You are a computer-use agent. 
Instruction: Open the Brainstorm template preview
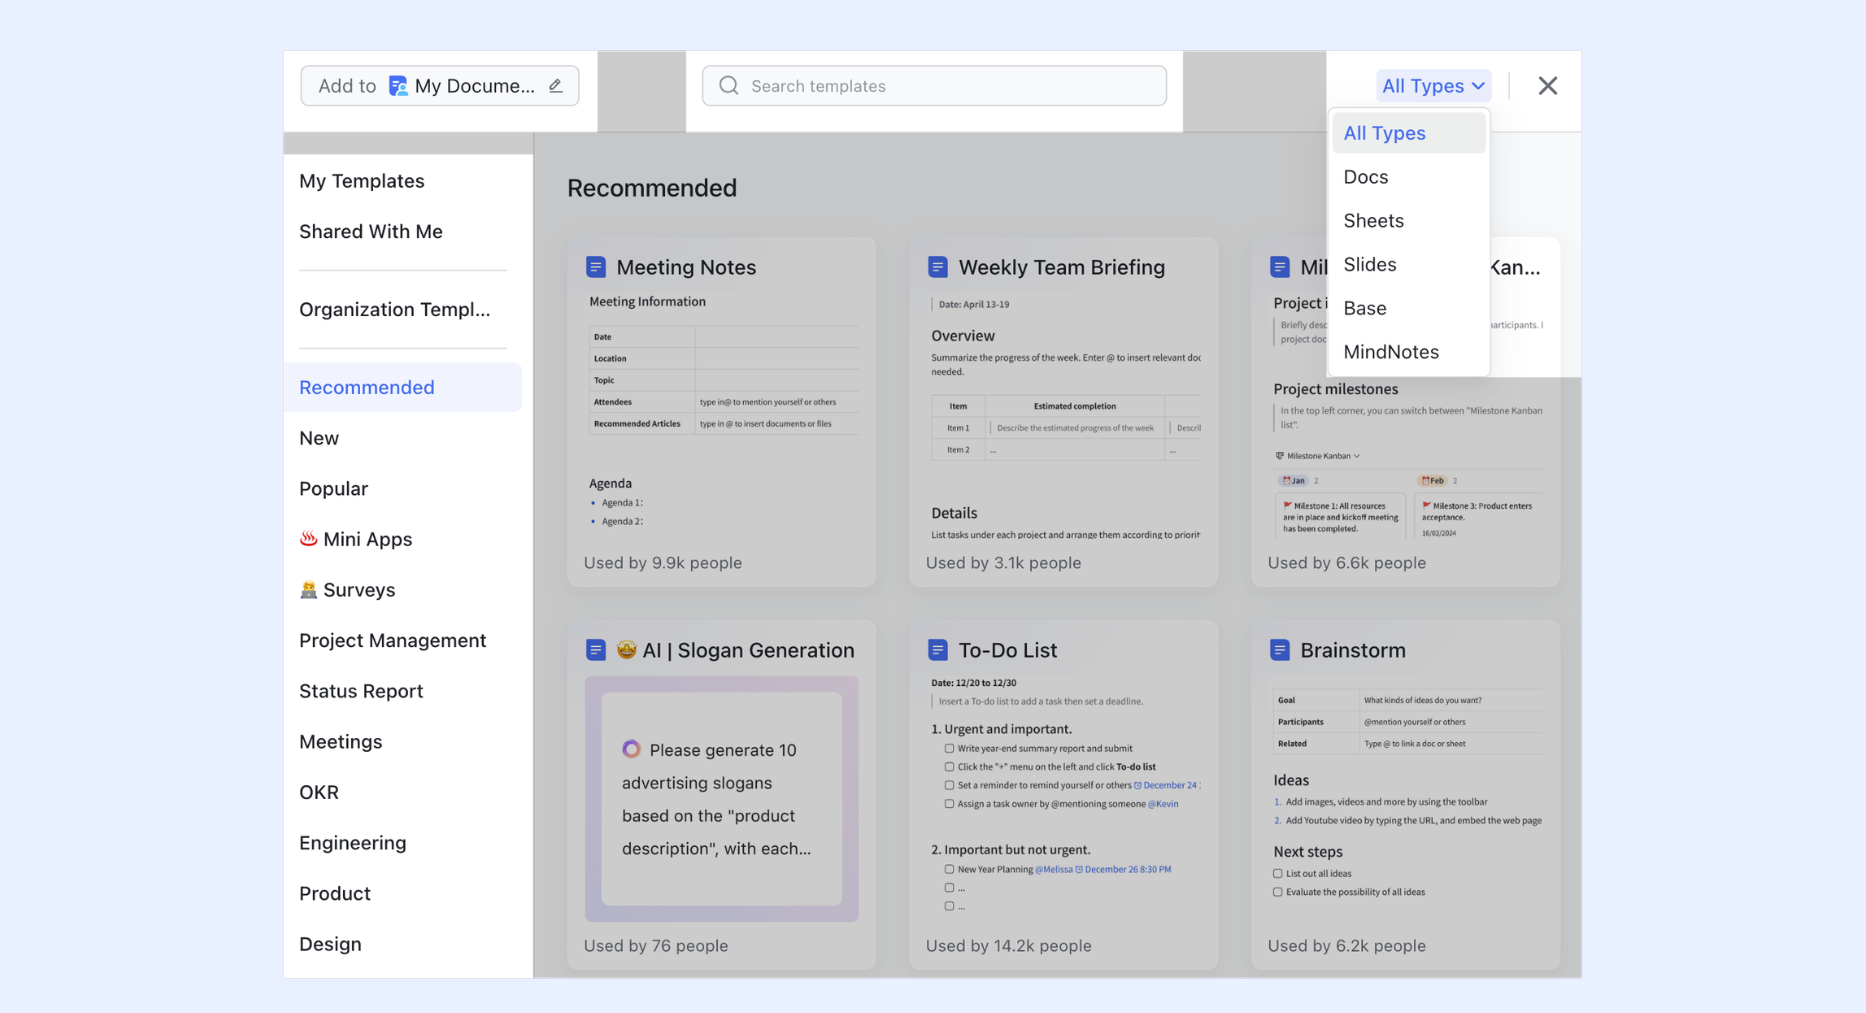point(1406,795)
